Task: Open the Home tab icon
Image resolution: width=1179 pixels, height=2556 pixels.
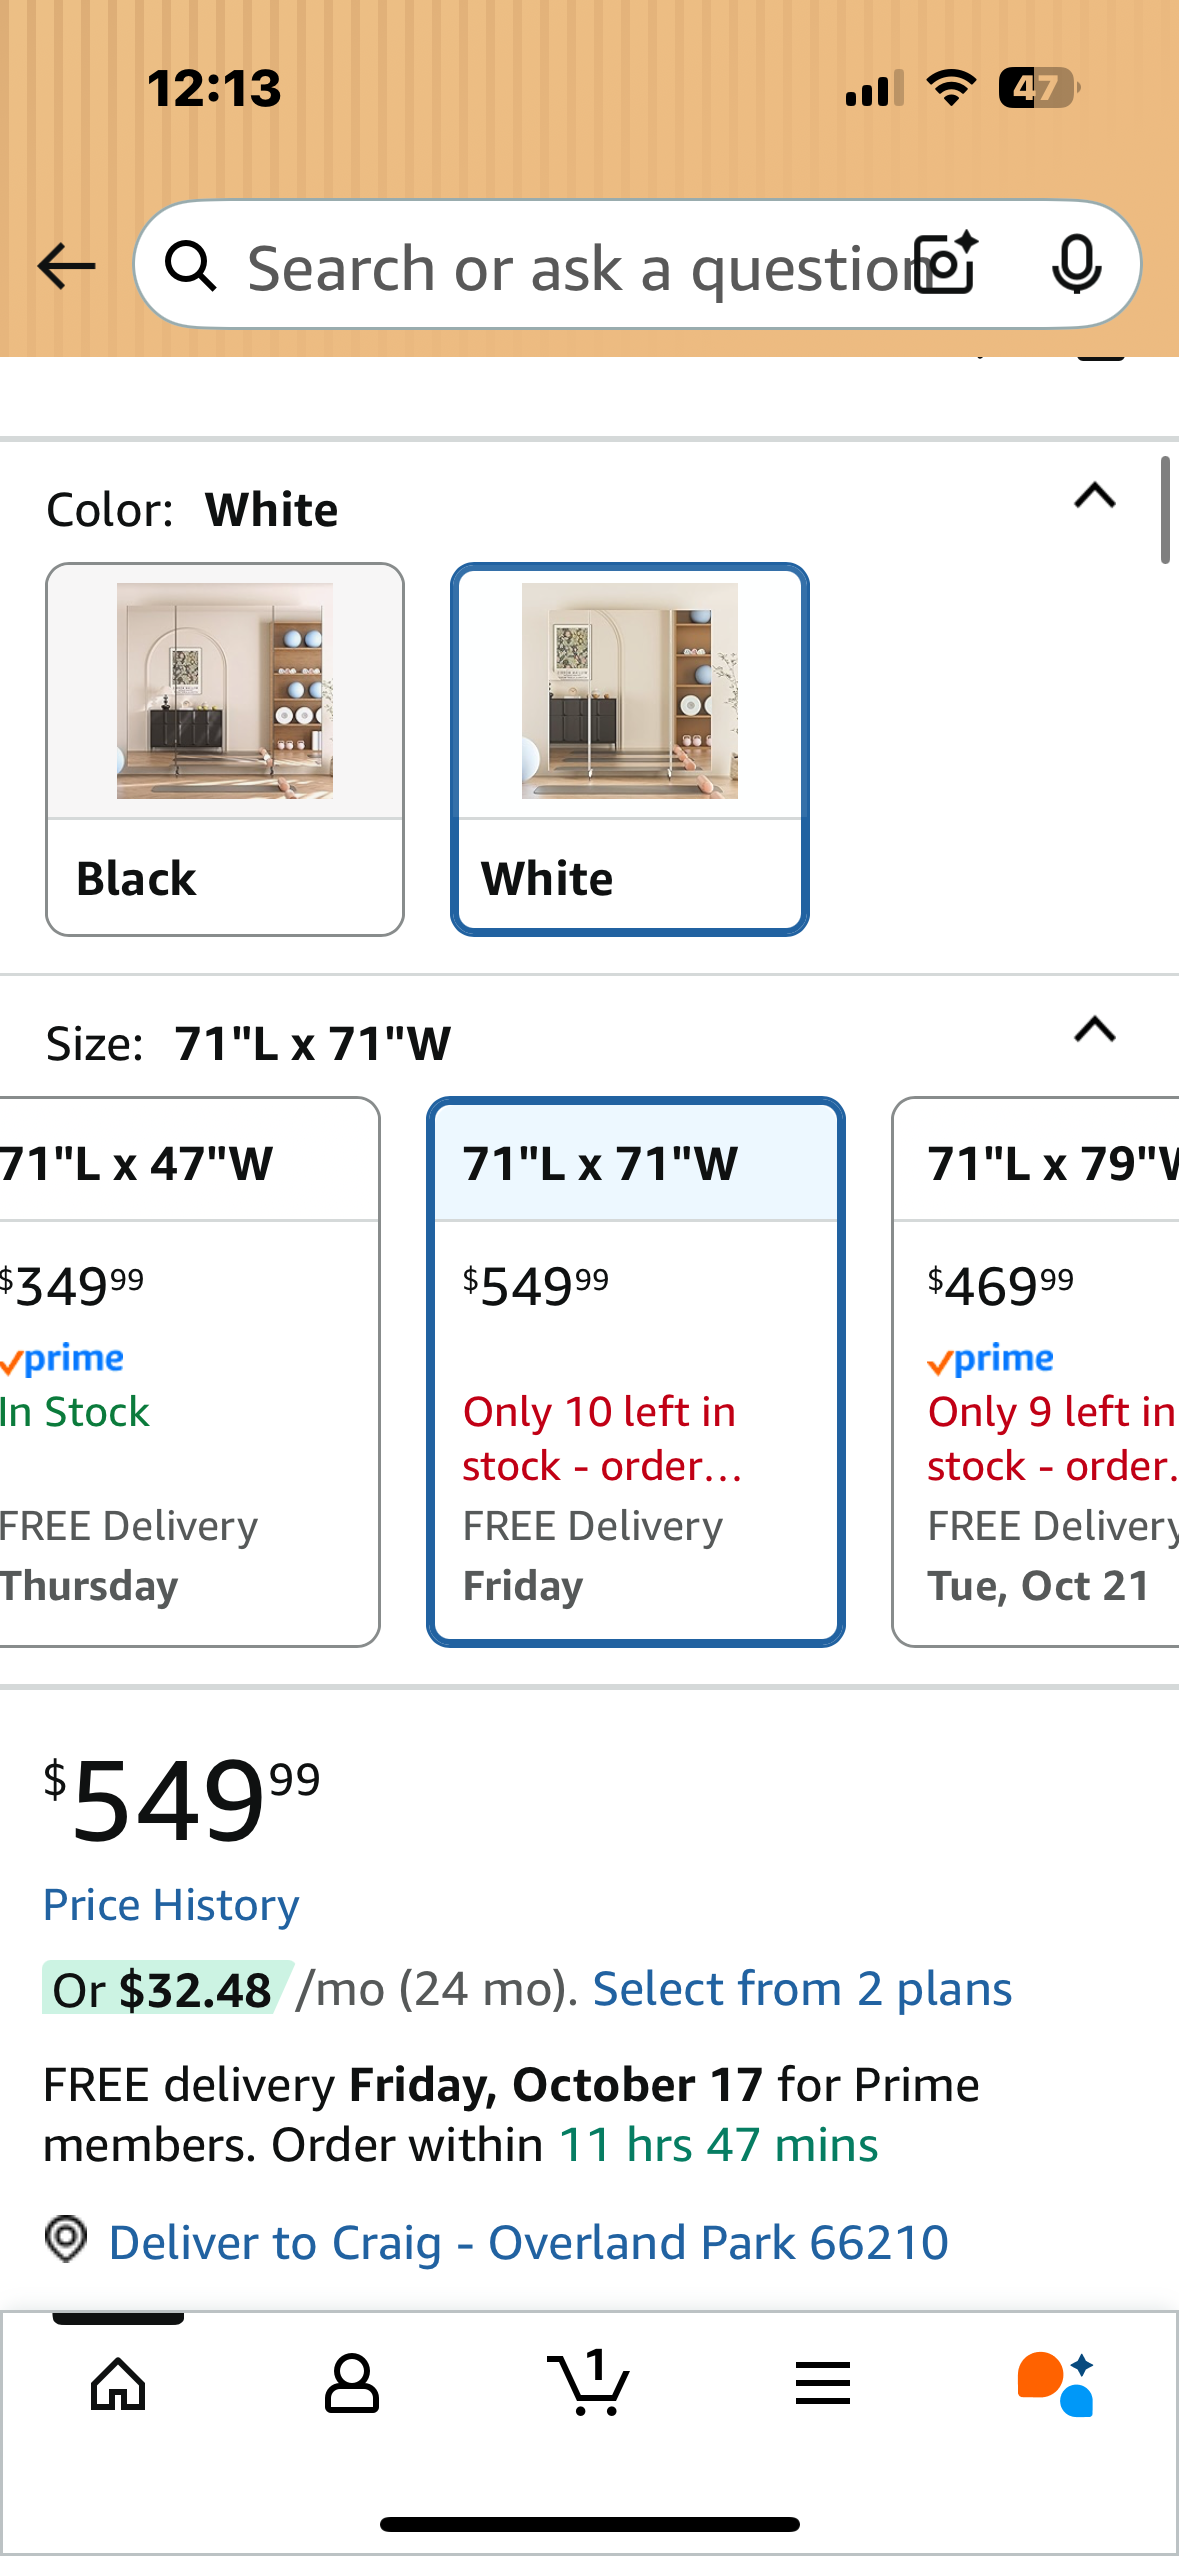Action: coord(118,2384)
